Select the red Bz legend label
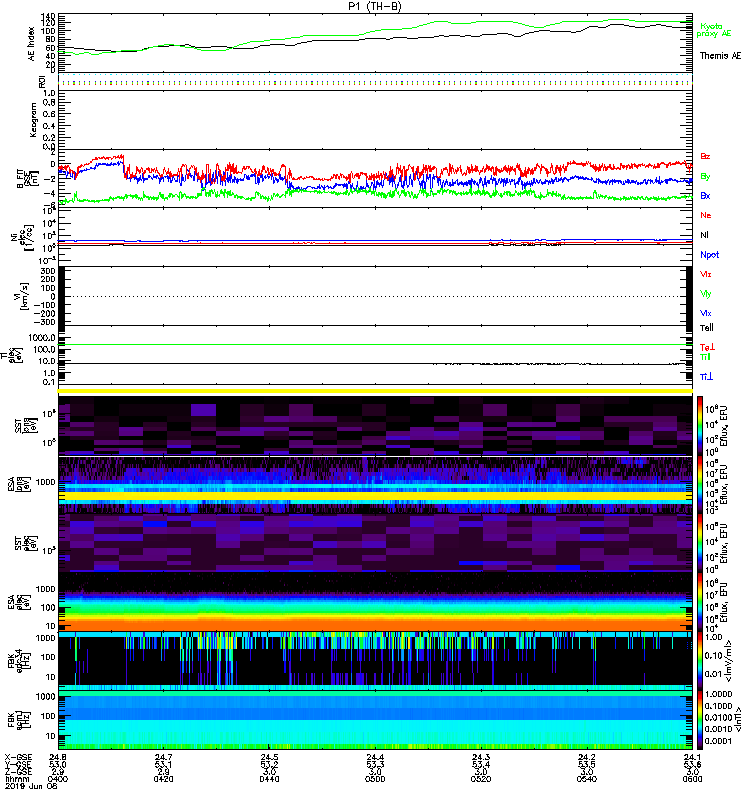Screen dimensions: 750x800 (705, 156)
